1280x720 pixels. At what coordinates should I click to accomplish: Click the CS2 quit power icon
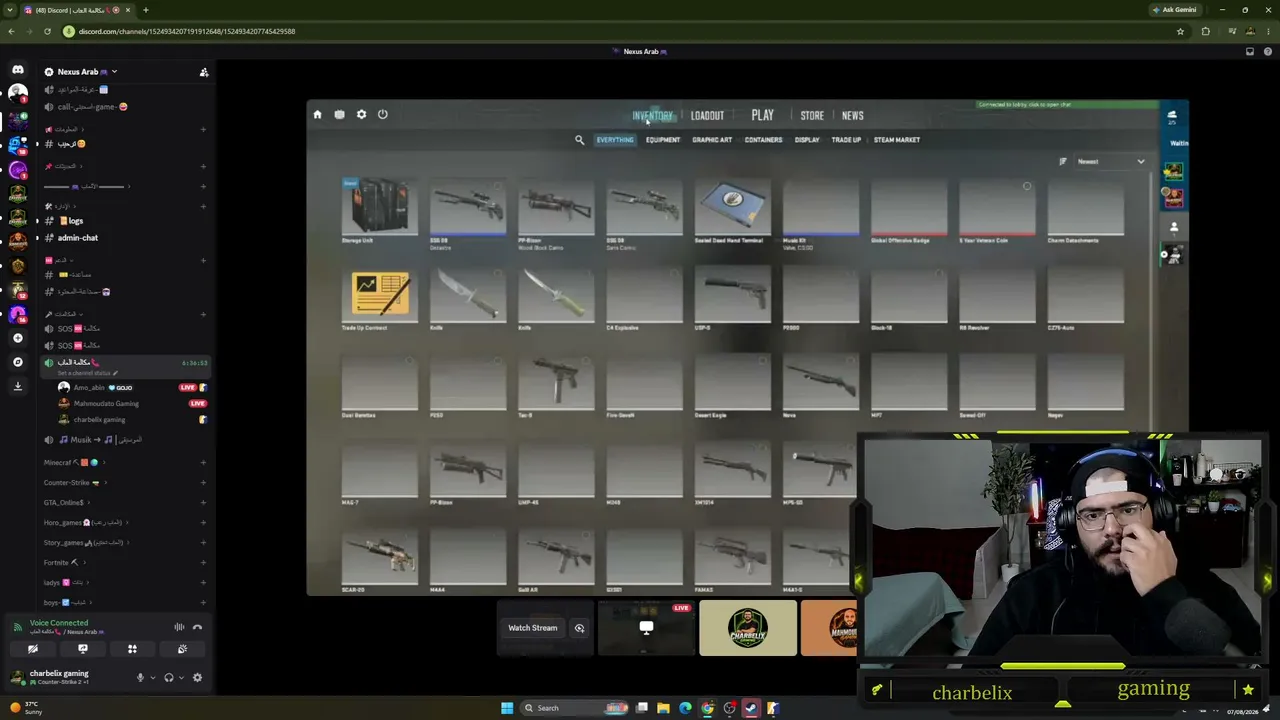click(382, 115)
